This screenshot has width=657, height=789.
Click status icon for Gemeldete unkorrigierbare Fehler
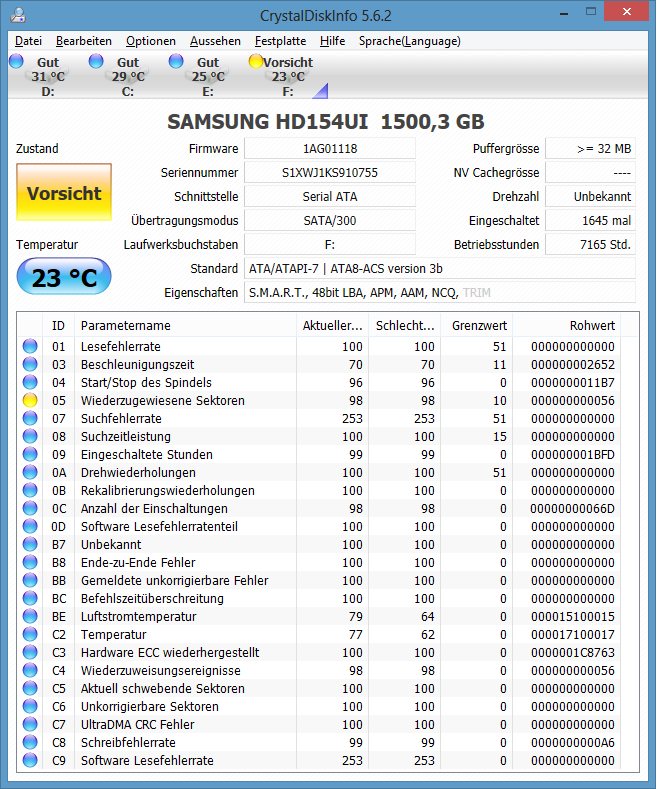point(30,581)
